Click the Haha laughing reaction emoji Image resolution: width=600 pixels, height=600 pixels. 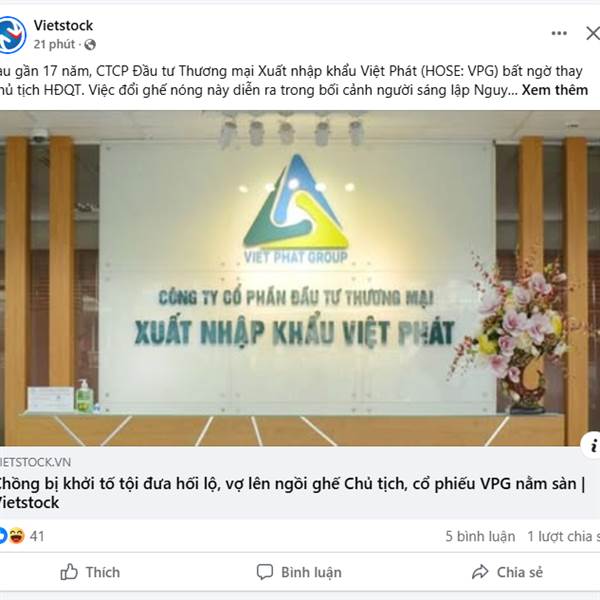tap(16, 536)
